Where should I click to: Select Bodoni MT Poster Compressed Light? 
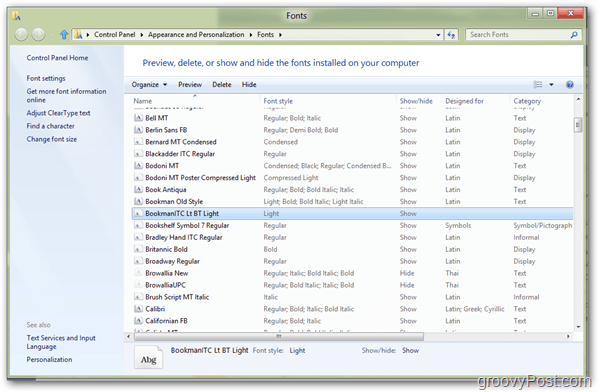click(201, 178)
